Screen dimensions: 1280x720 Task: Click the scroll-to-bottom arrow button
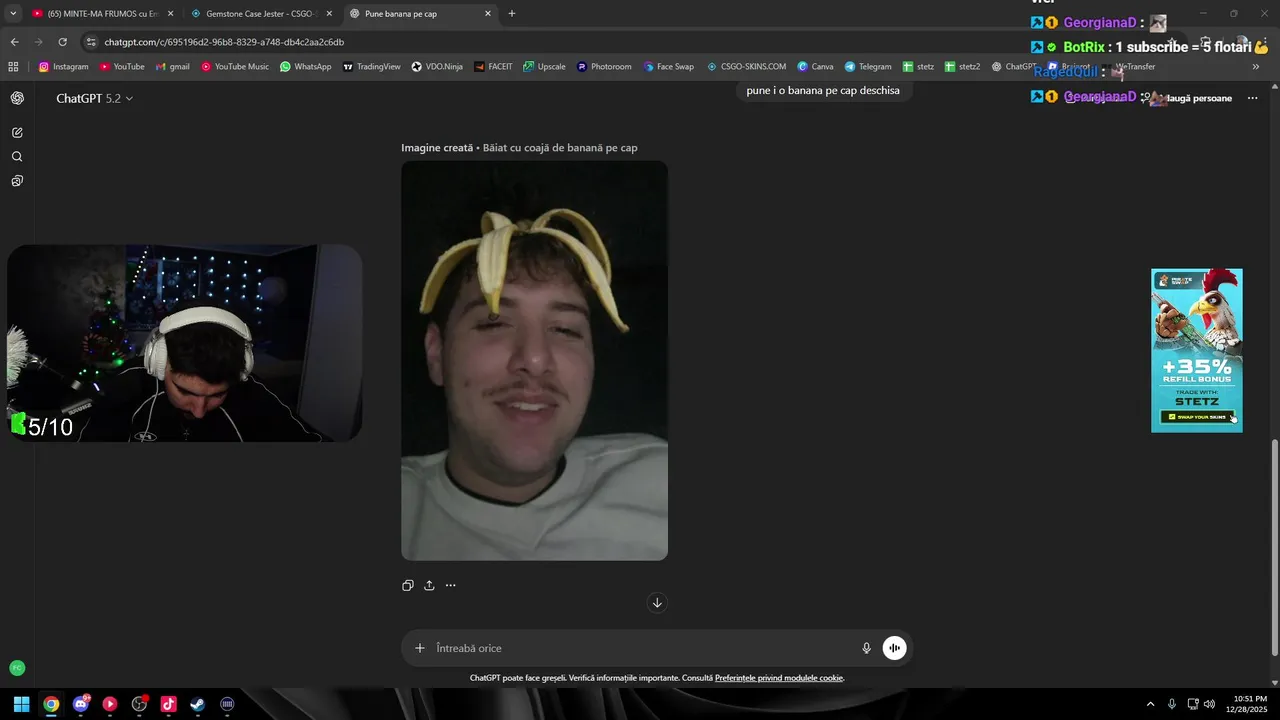click(657, 602)
